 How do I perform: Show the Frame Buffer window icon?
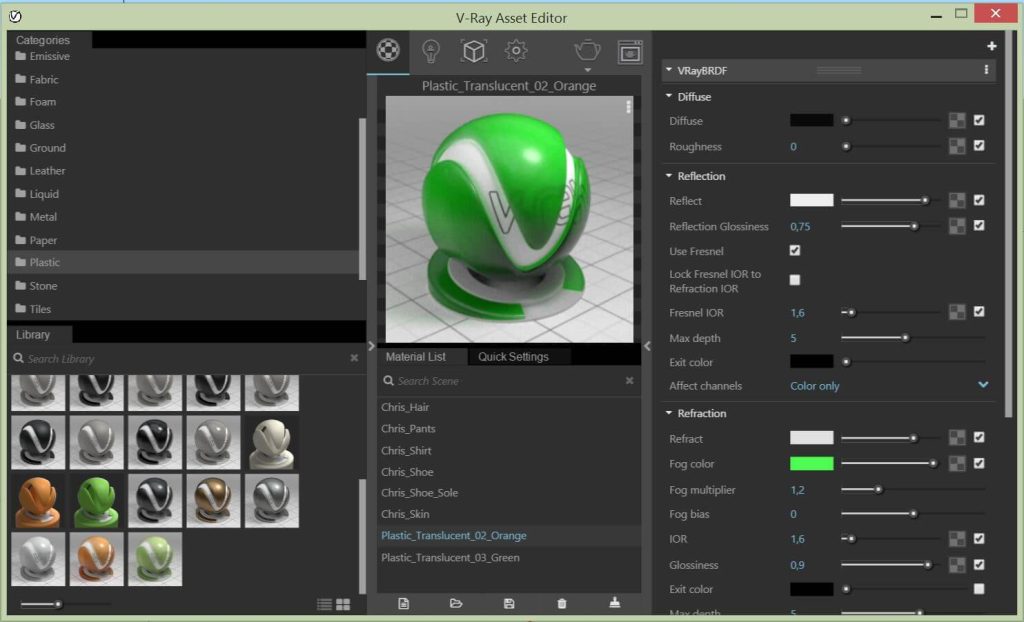point(630,52)
